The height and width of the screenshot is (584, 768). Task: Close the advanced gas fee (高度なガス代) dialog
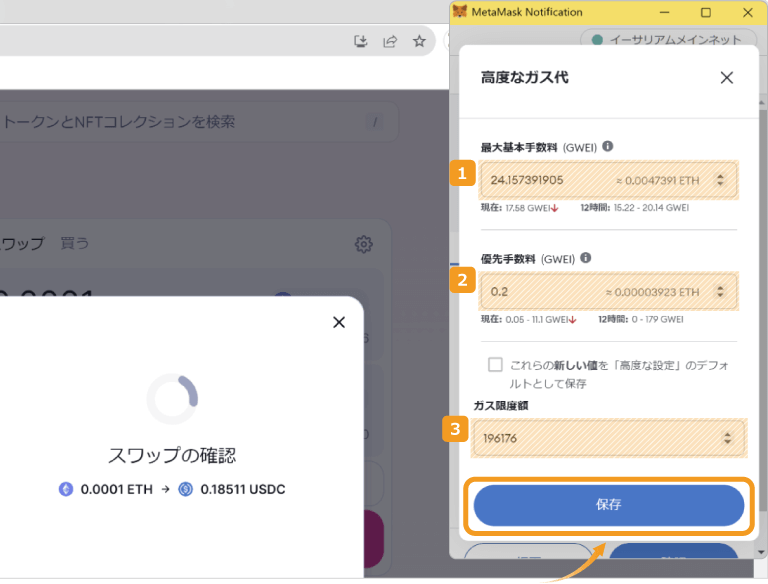tap(726, 77)
